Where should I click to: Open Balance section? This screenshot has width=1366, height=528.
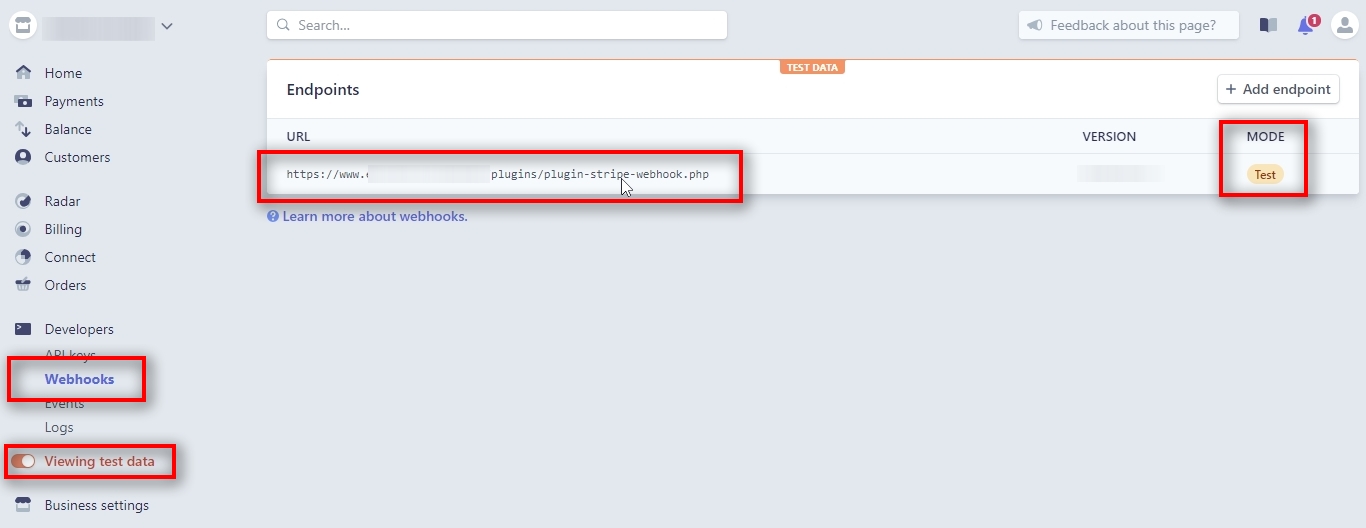pos(68,129)
